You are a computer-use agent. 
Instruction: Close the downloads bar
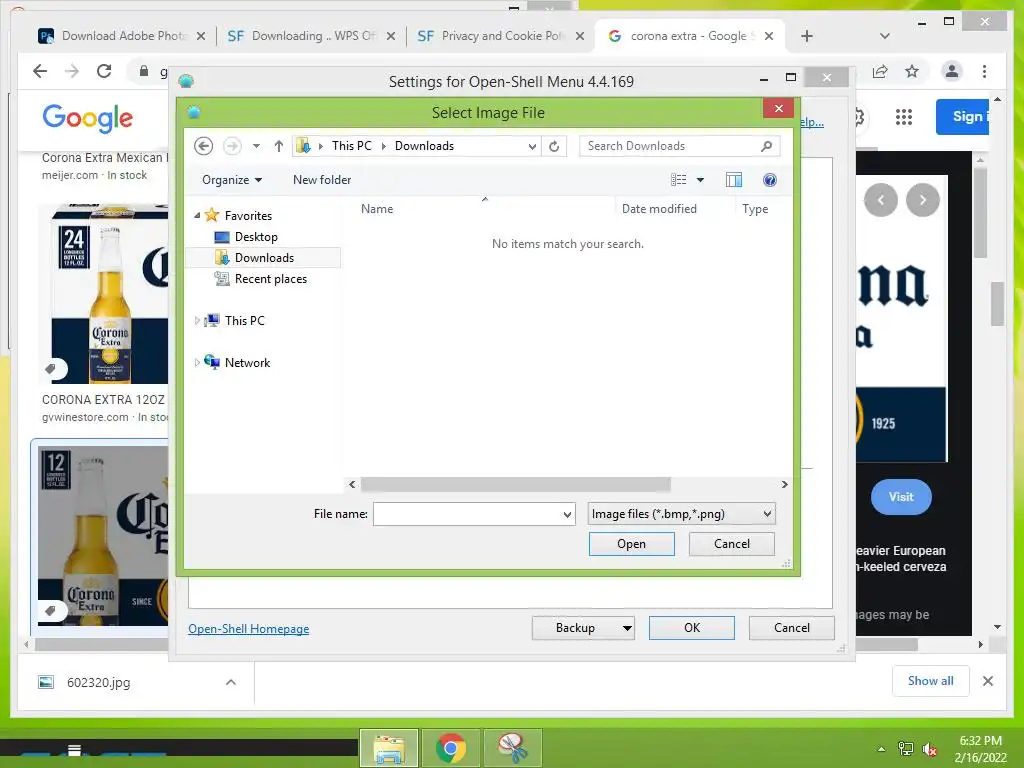(988, 681)
